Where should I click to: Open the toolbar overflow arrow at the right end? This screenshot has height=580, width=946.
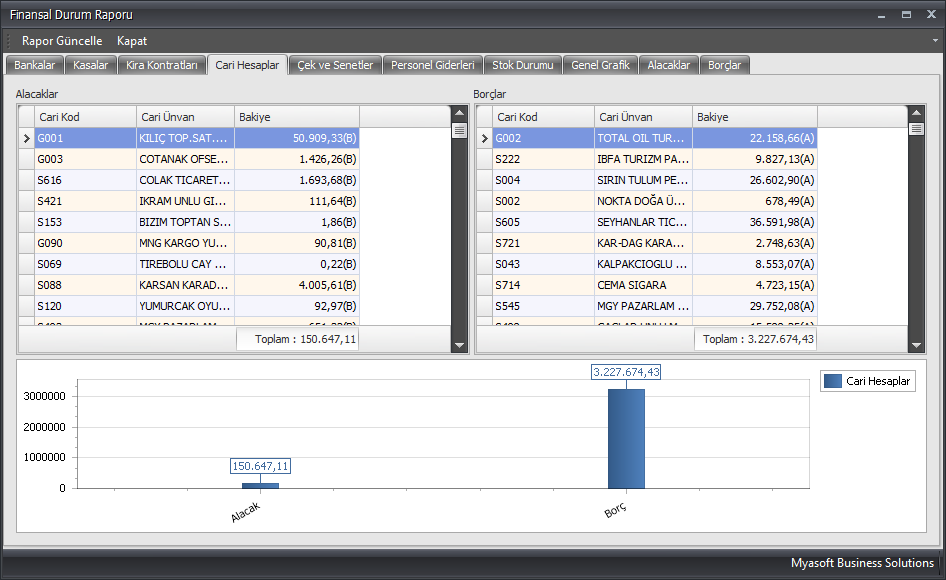935,40
